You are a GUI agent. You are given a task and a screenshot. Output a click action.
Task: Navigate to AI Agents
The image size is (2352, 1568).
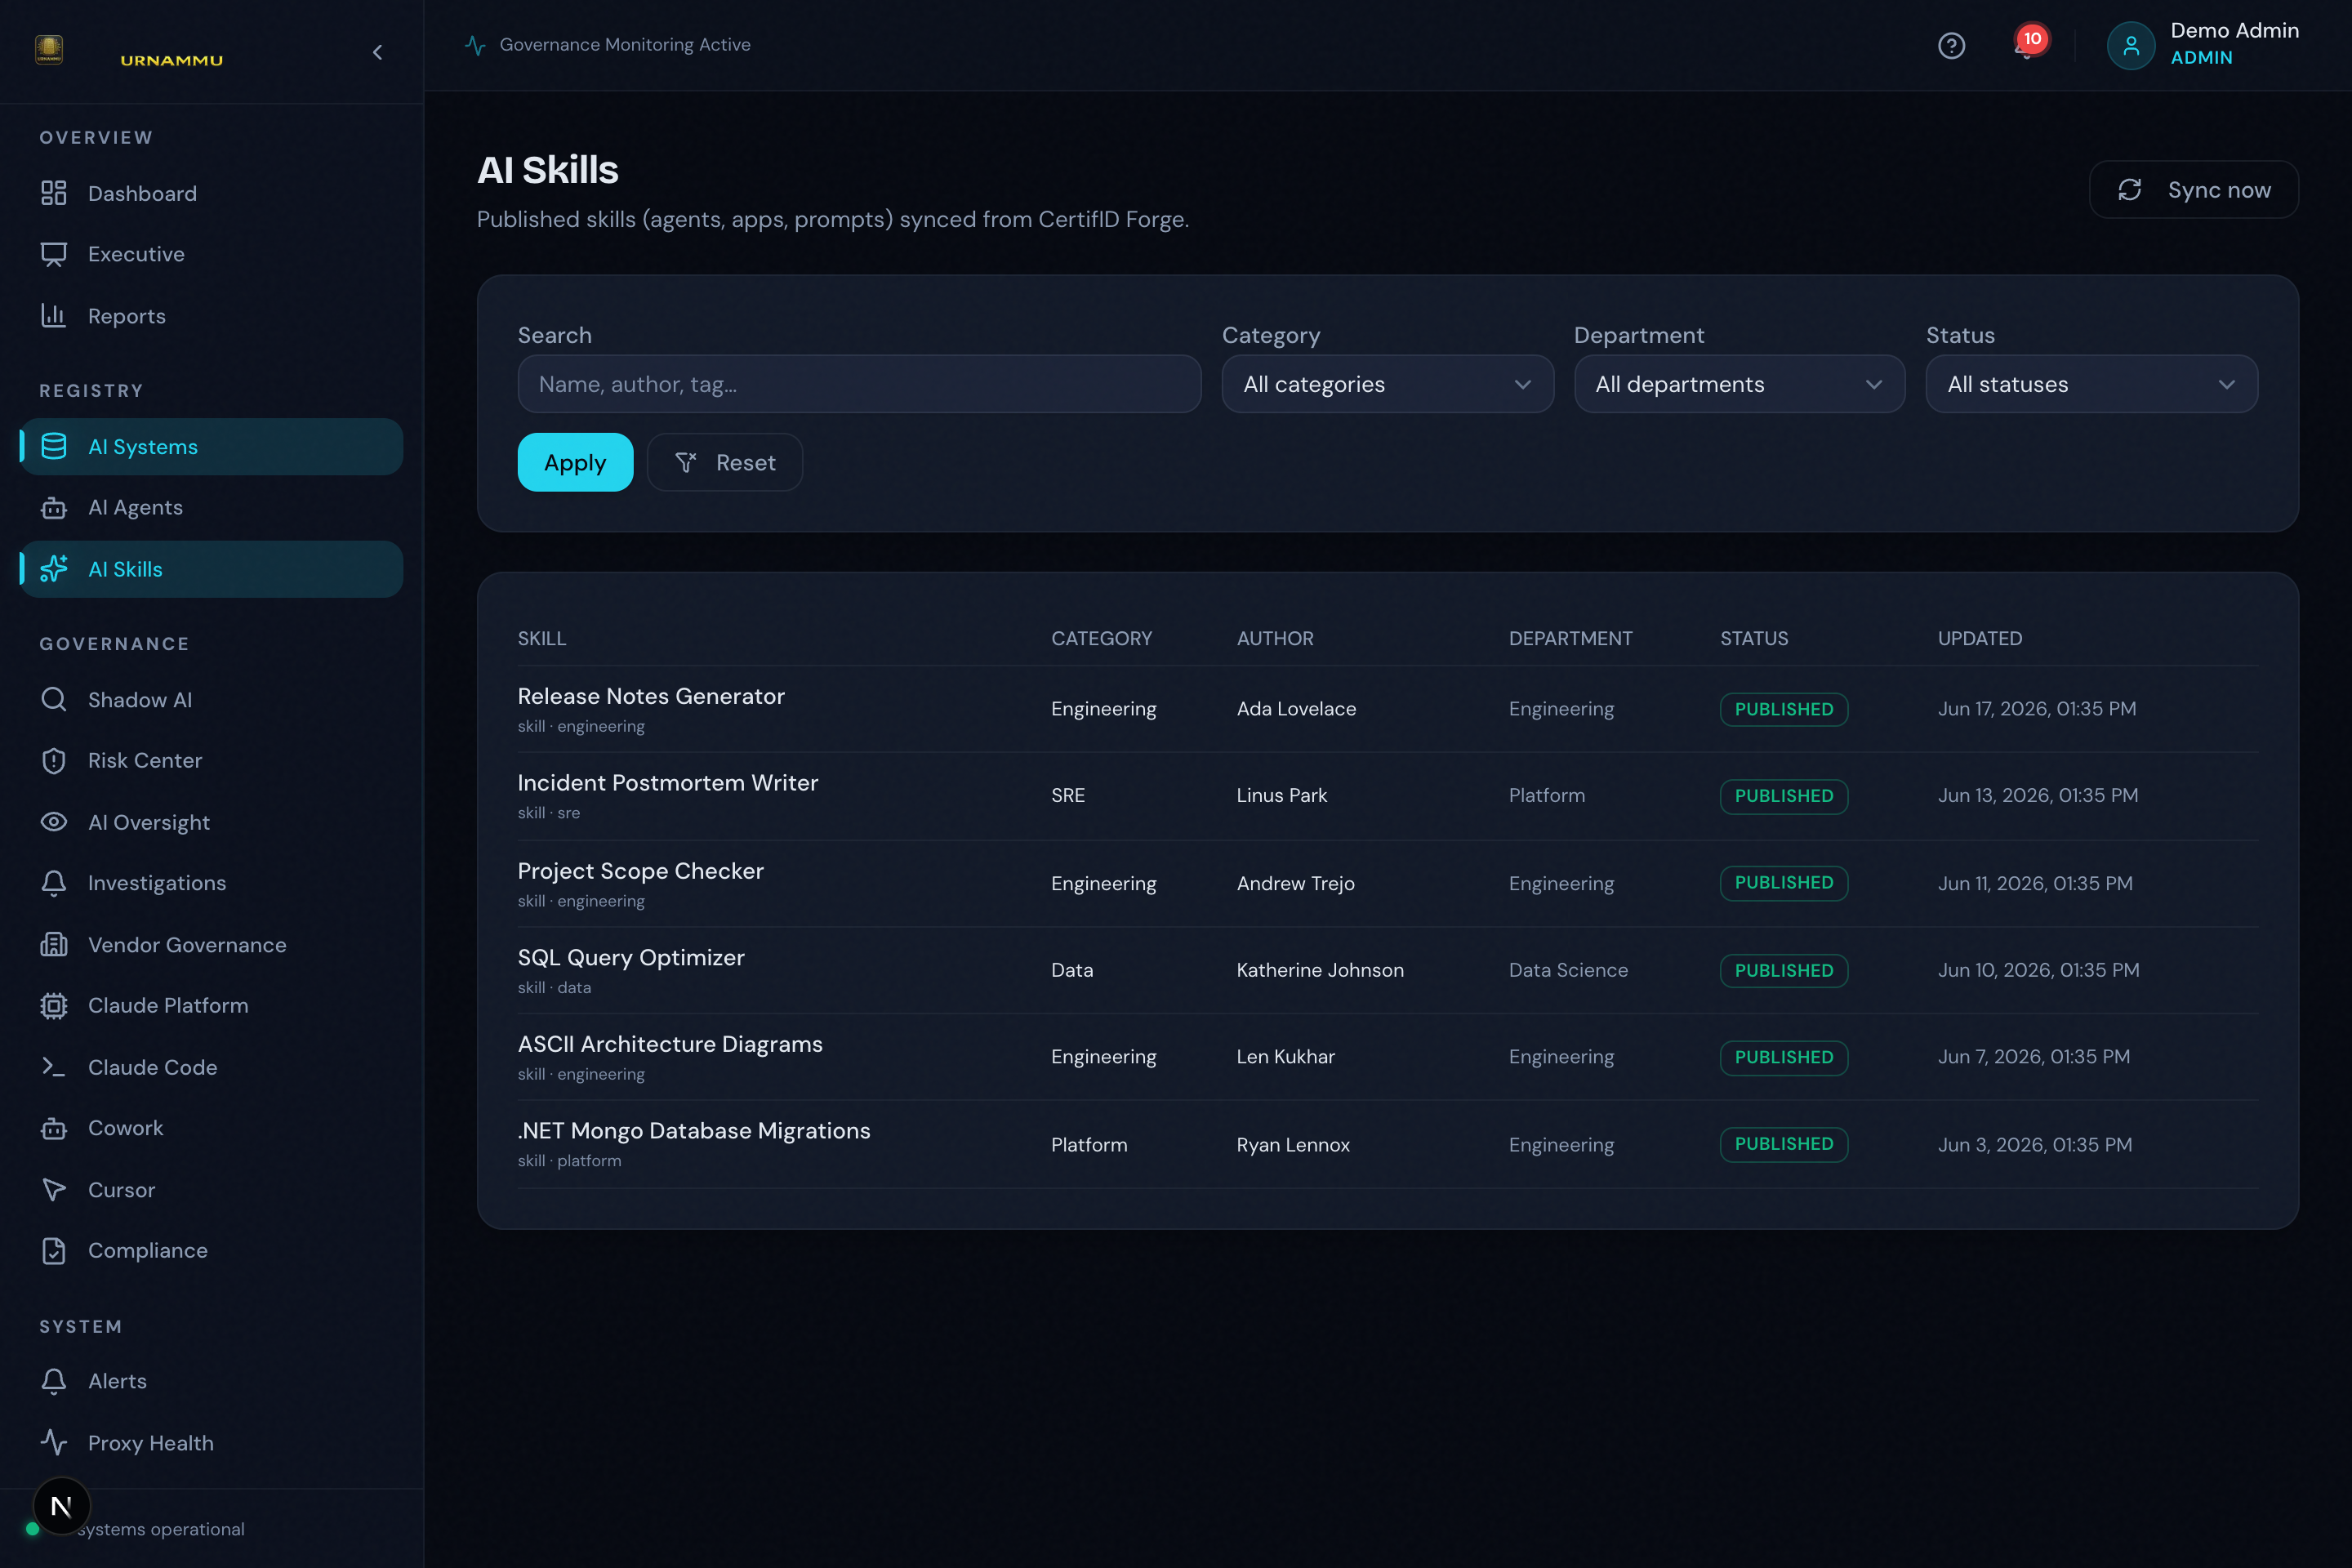coord(211,508)
